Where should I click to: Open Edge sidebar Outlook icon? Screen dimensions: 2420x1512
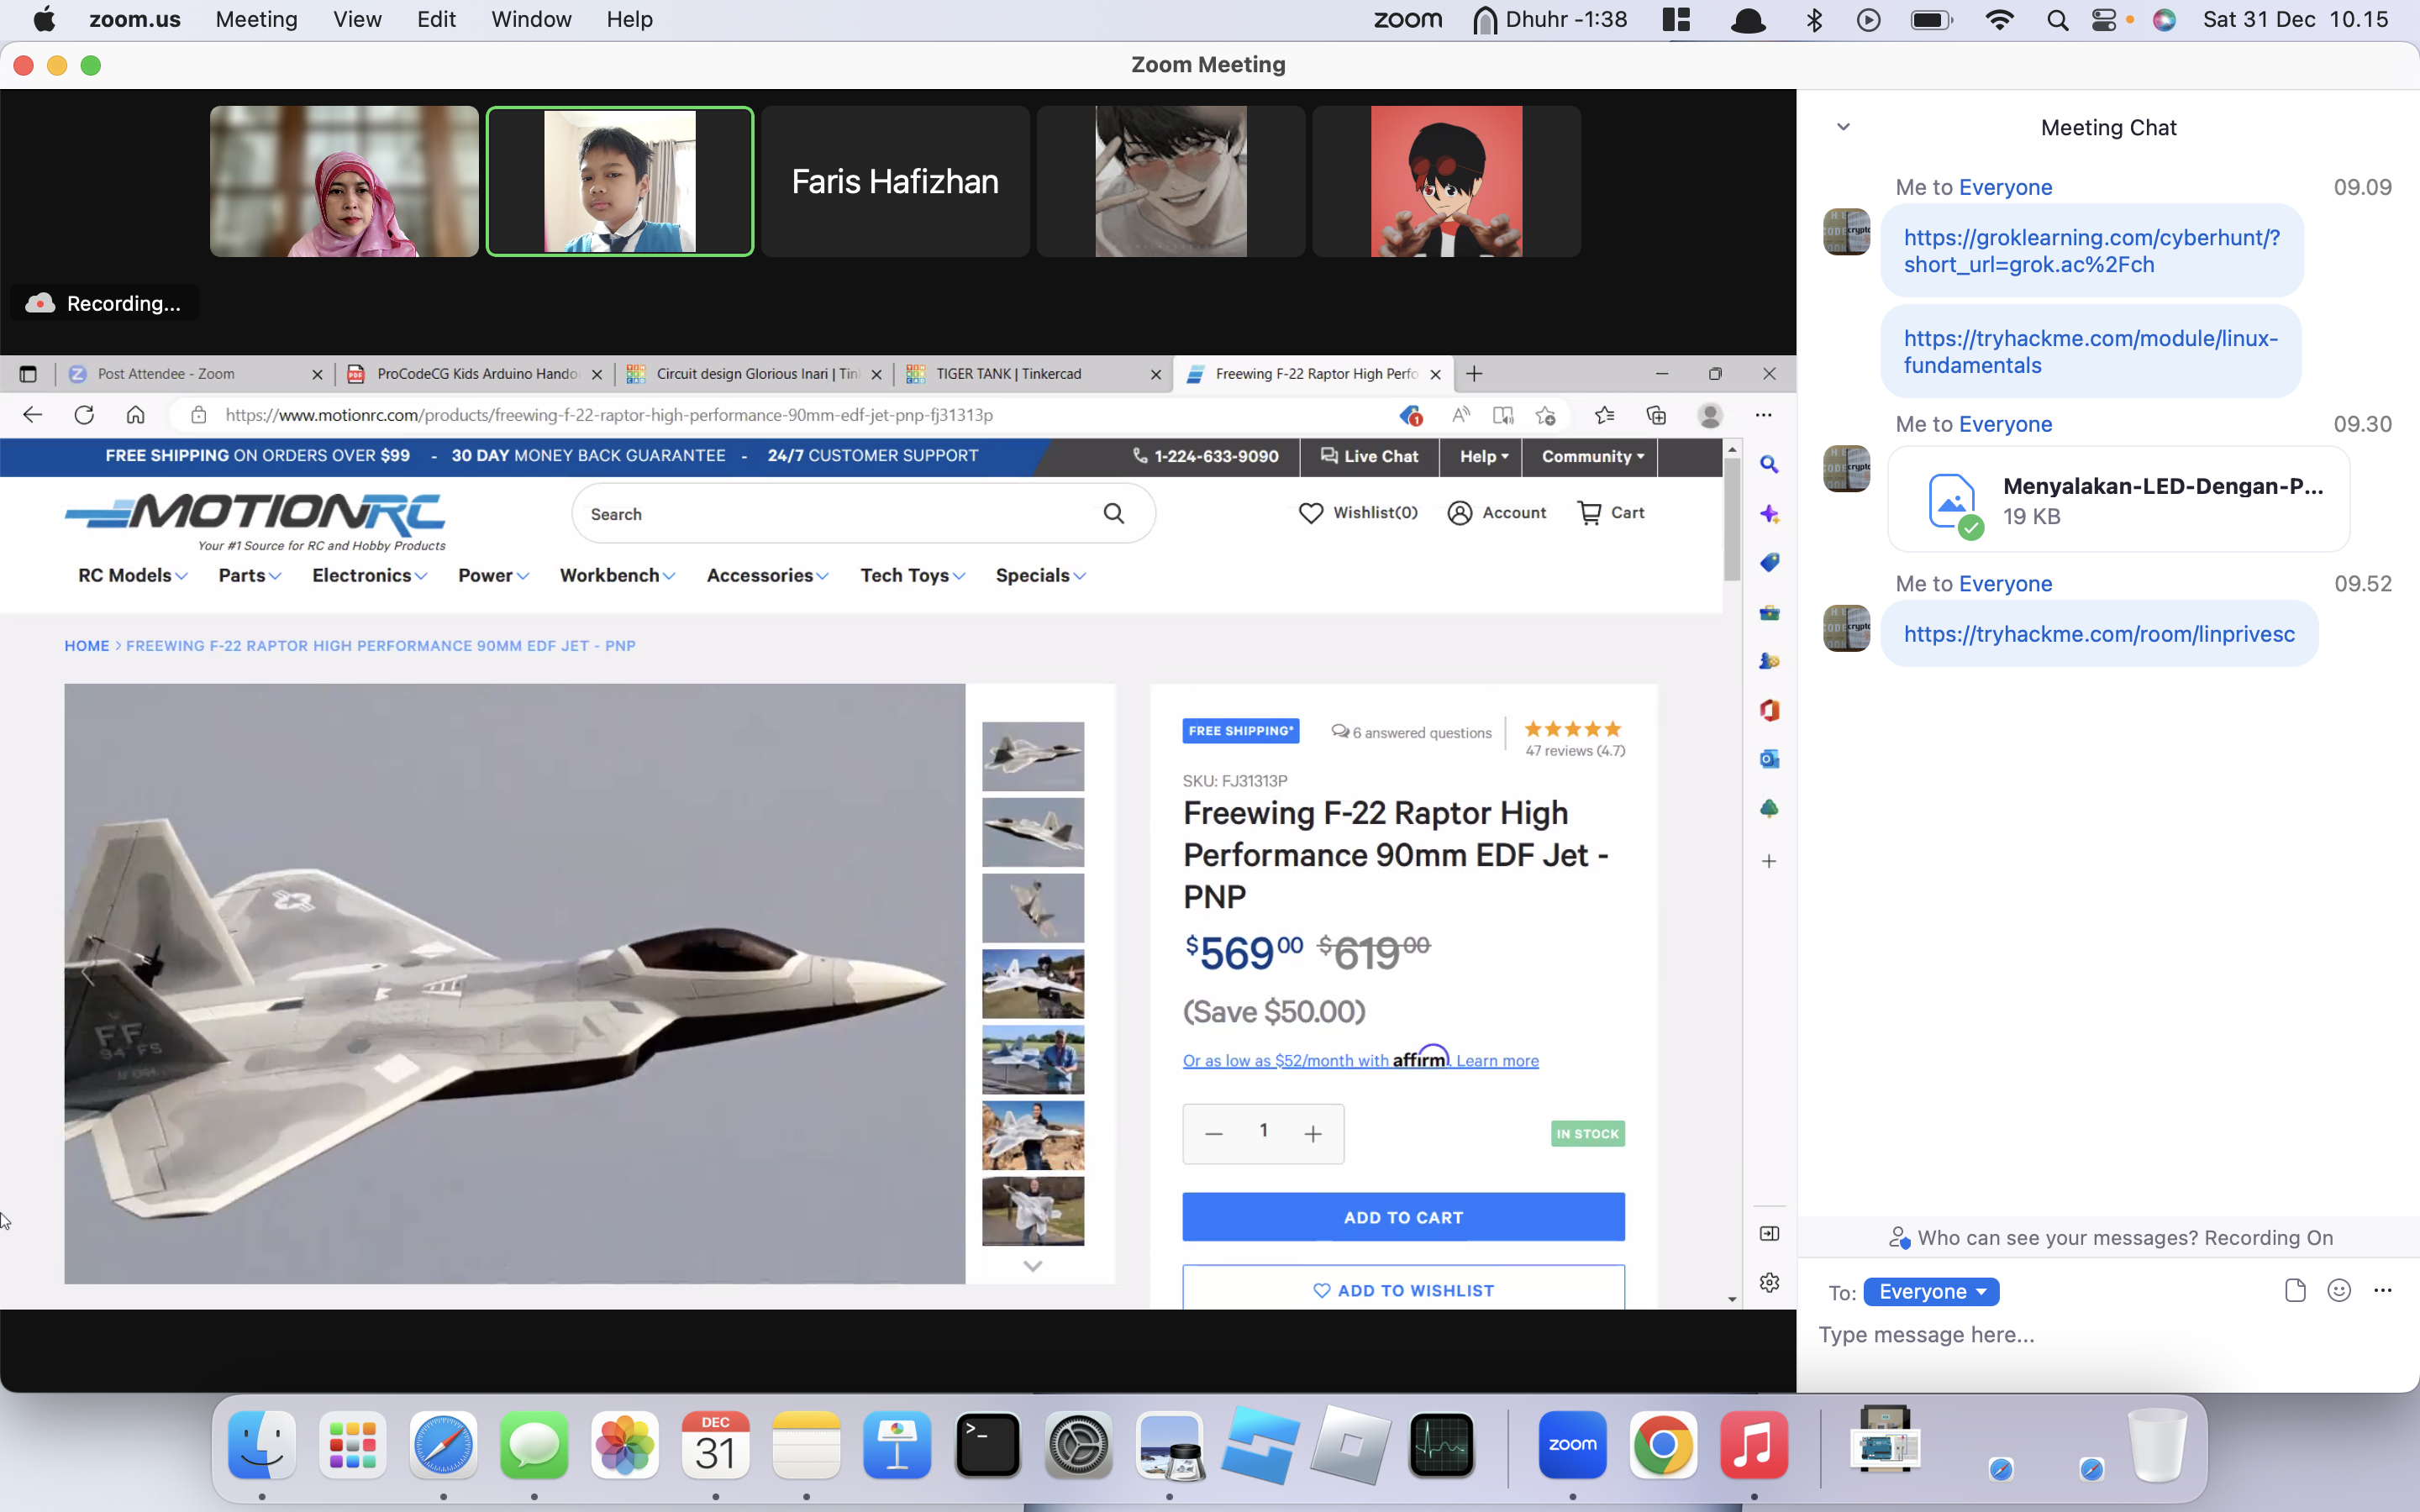tap(1769, 759)
